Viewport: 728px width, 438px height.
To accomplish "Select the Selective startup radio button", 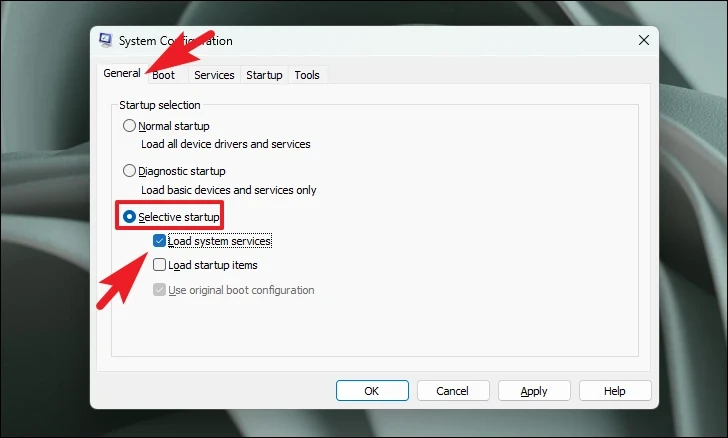I will pyautogui.click(x=129, y=216).
